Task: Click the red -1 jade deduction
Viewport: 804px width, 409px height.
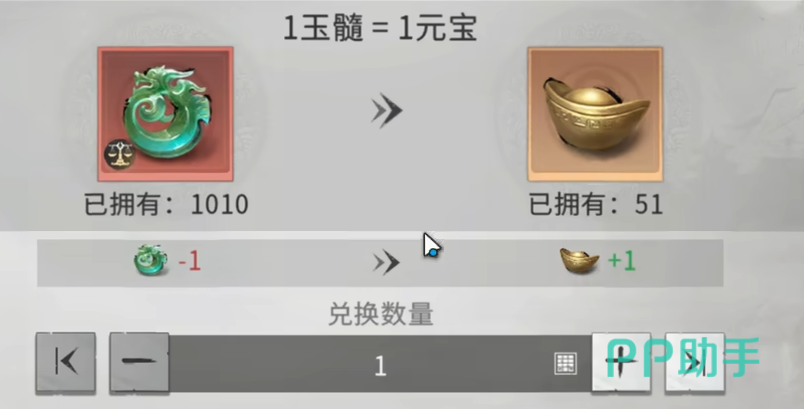Action: click(x=189, y=261)
